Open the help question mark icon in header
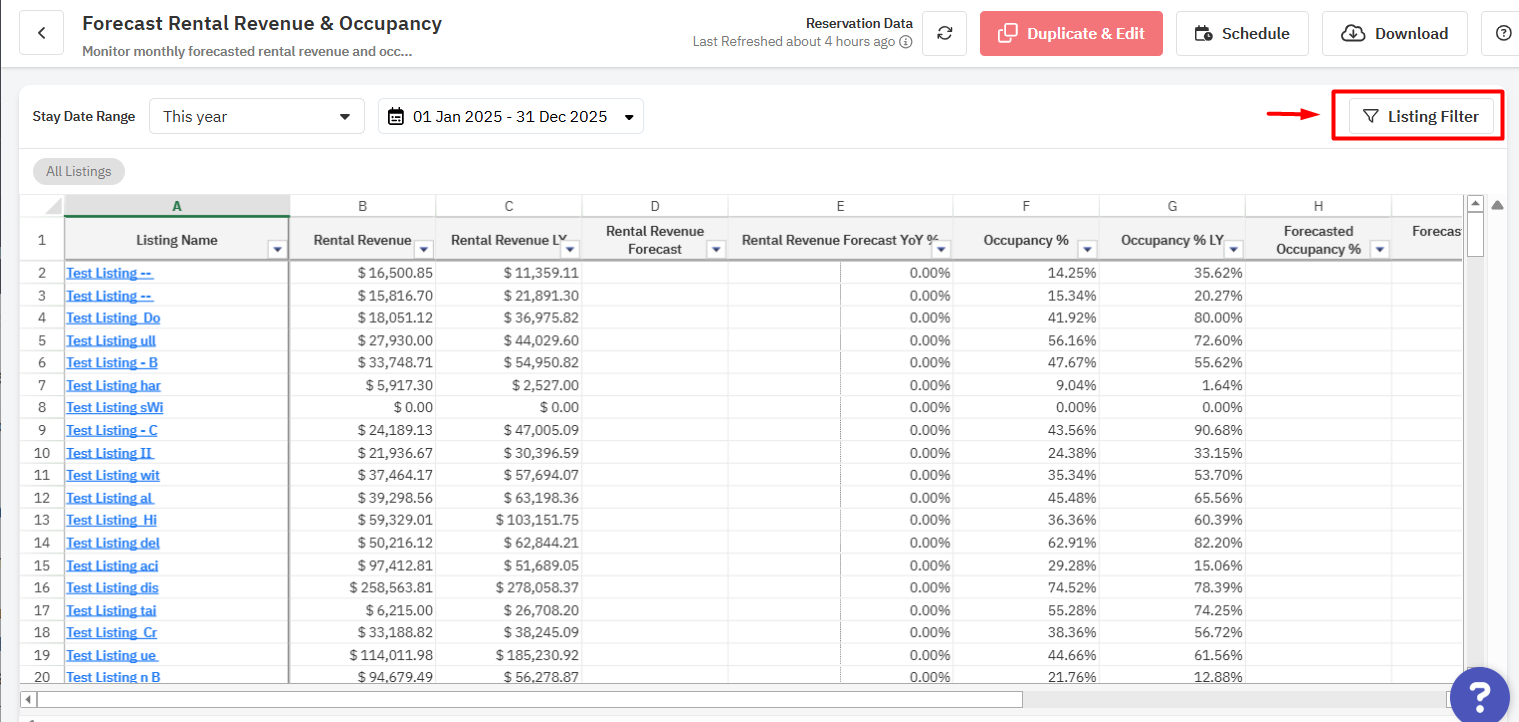This screenshot has height=722, width=1519. [x=1502, y=34]
